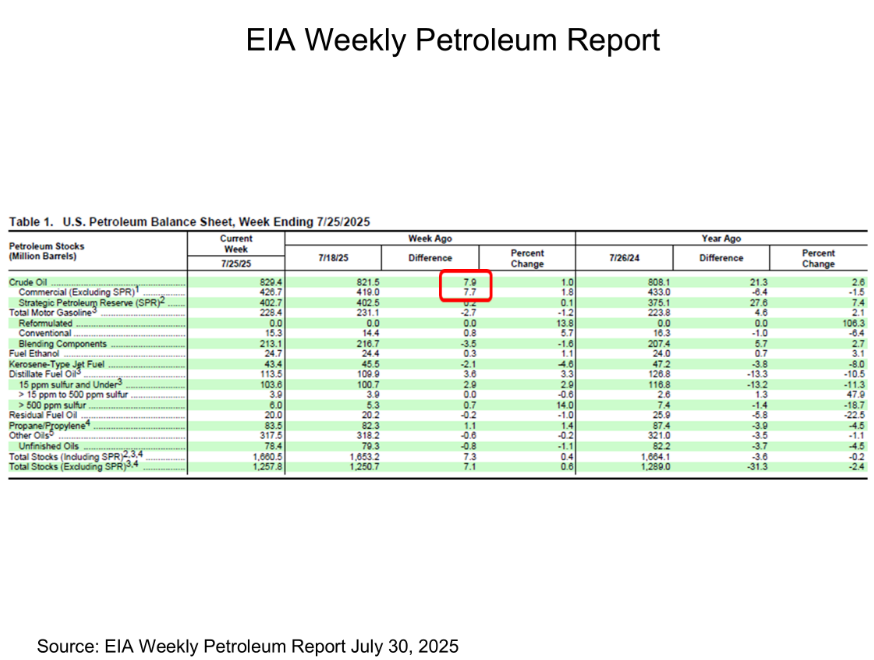This screenshot has height=660, width=874.
Task: Click the SPR year-ago value "375.1"
Action: (659, 303)
